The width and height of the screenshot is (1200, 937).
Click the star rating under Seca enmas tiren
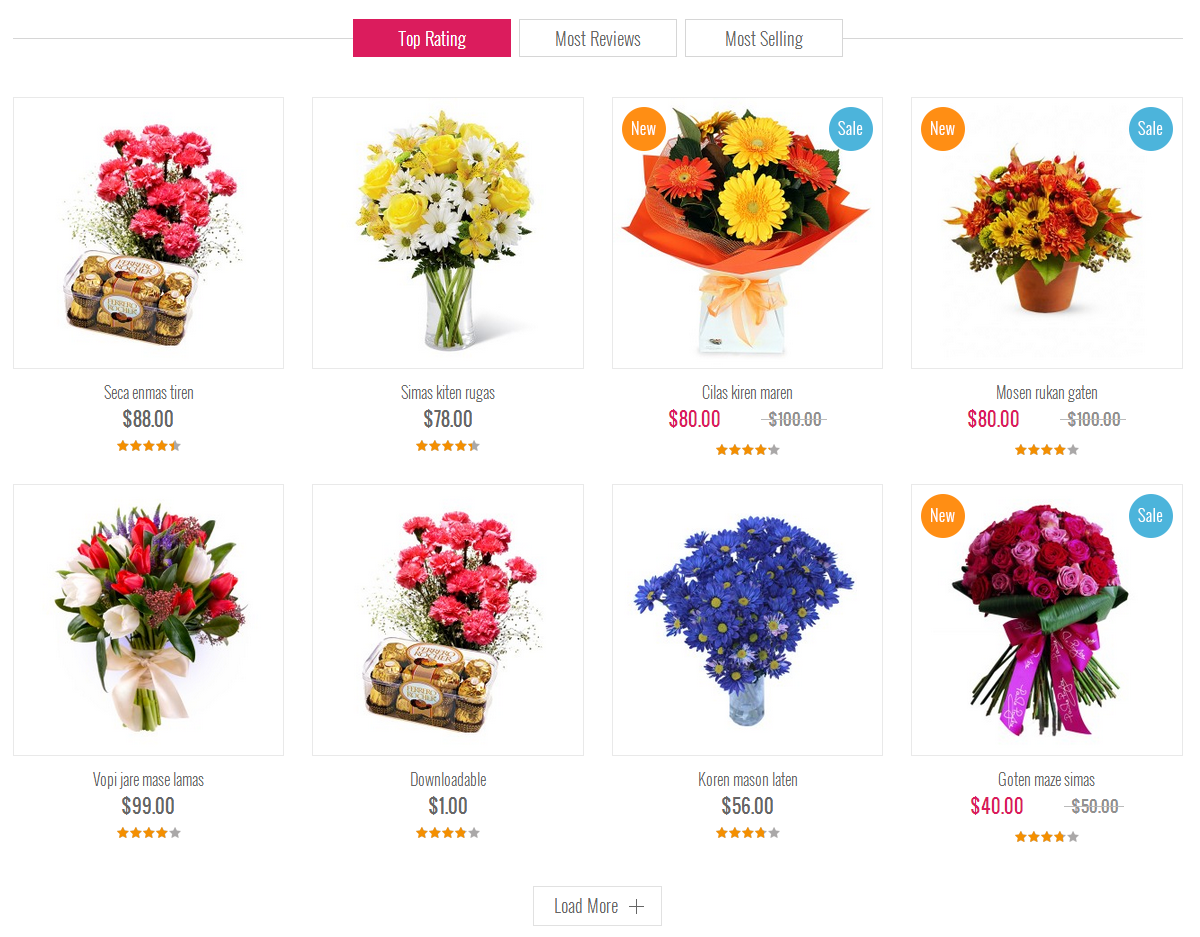[149, 446]
